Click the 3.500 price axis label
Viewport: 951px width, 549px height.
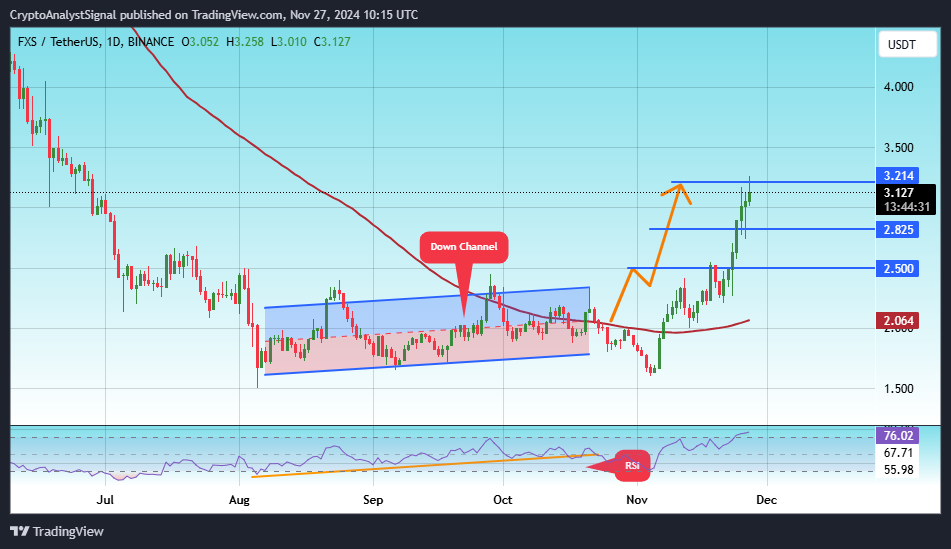[898, 148]
